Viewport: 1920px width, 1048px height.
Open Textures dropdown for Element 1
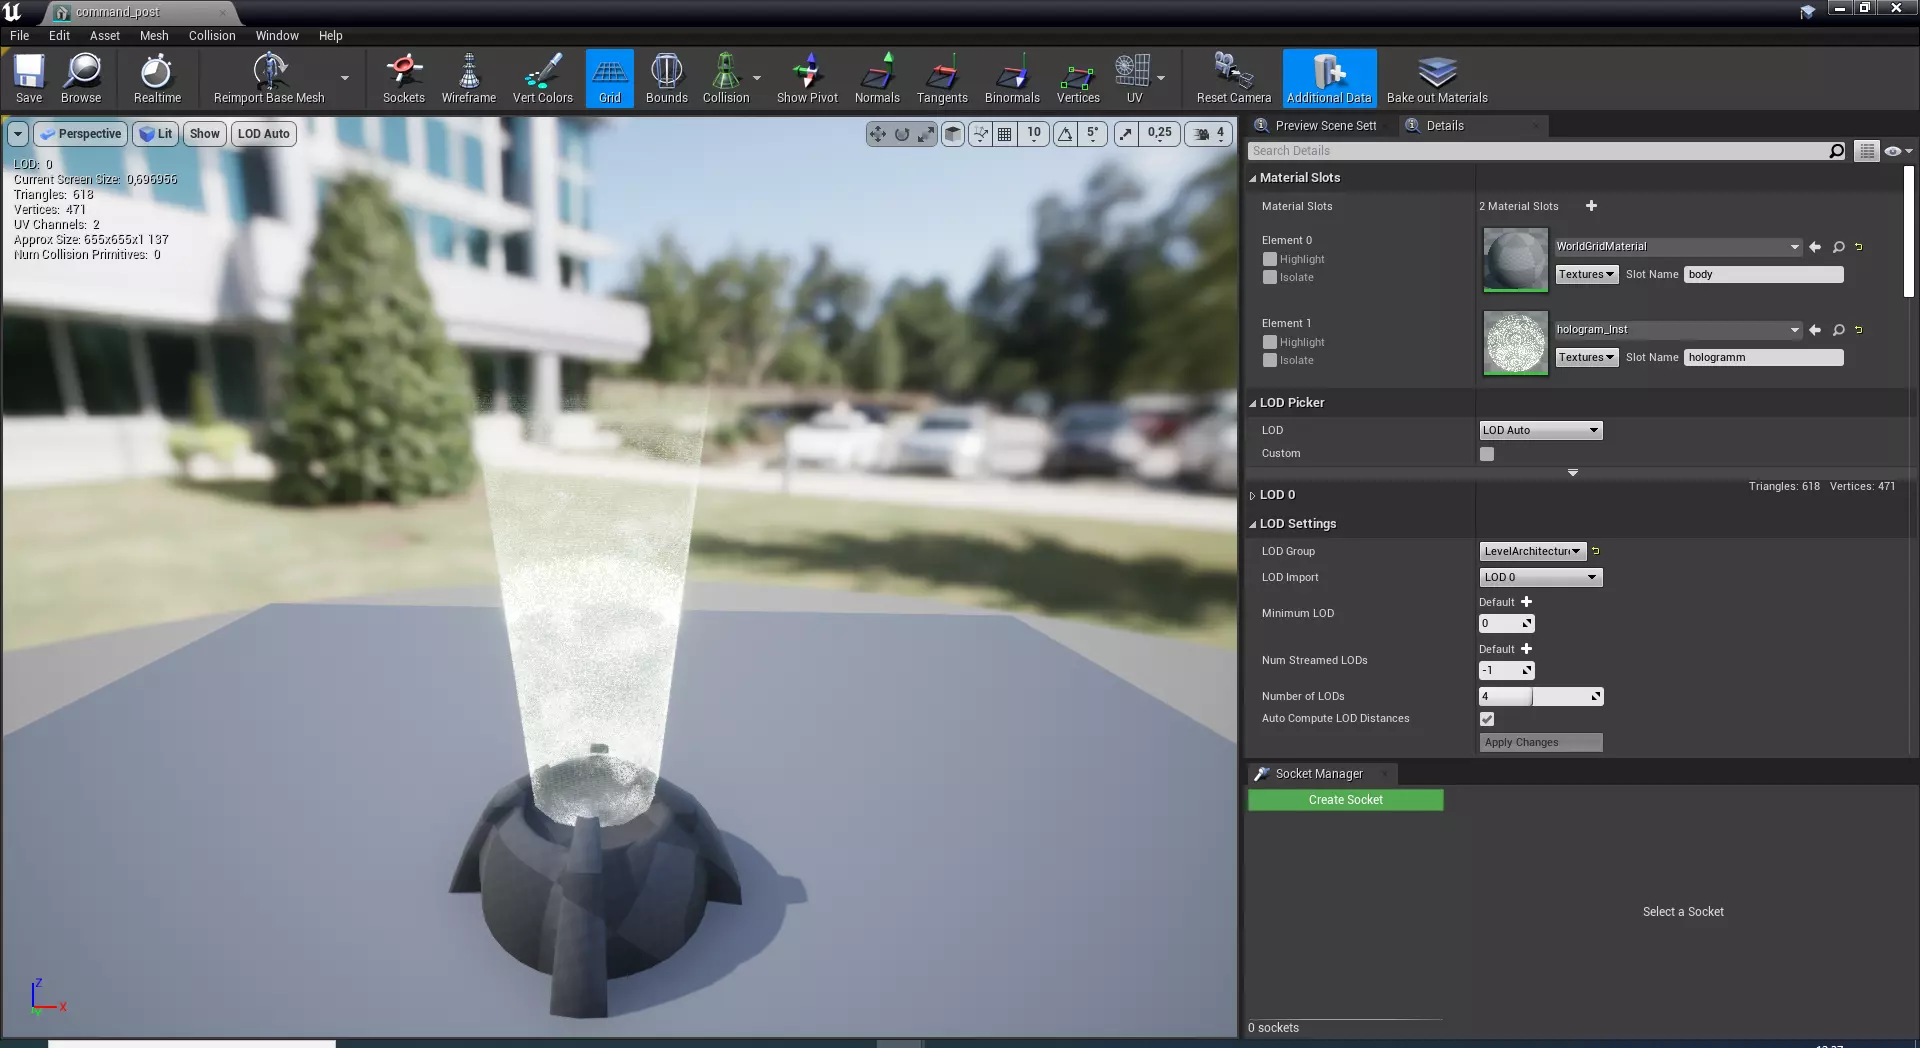coord(1586,358)
